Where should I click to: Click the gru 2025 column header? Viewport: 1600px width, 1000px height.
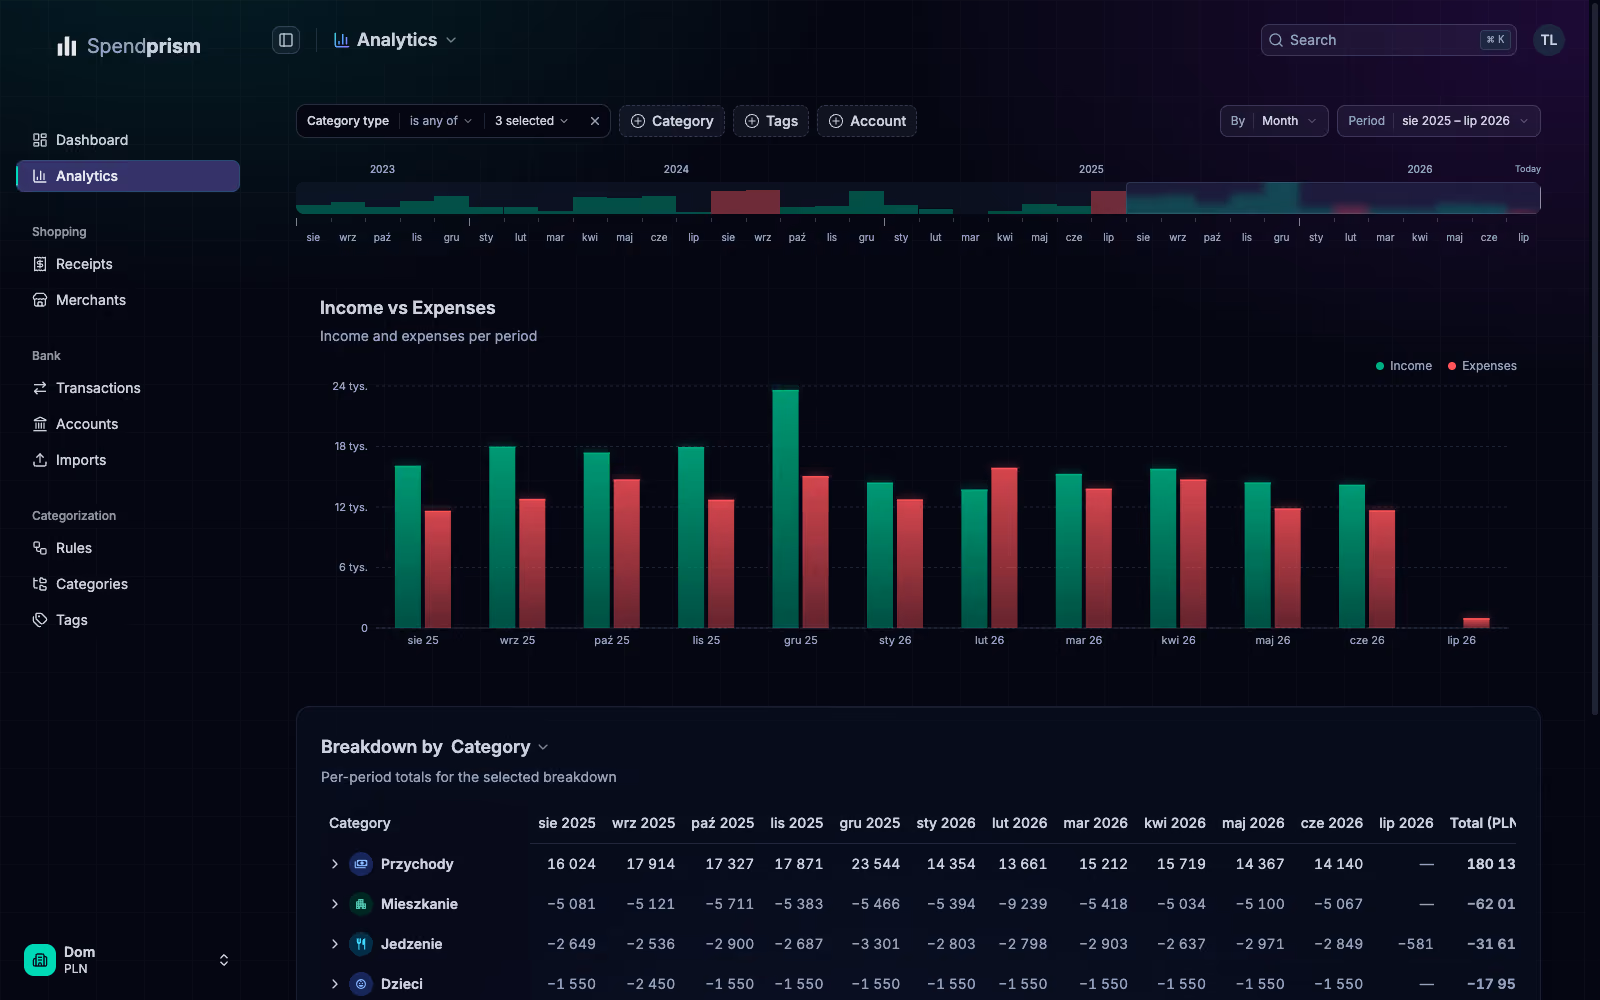(x=870, y=823)
